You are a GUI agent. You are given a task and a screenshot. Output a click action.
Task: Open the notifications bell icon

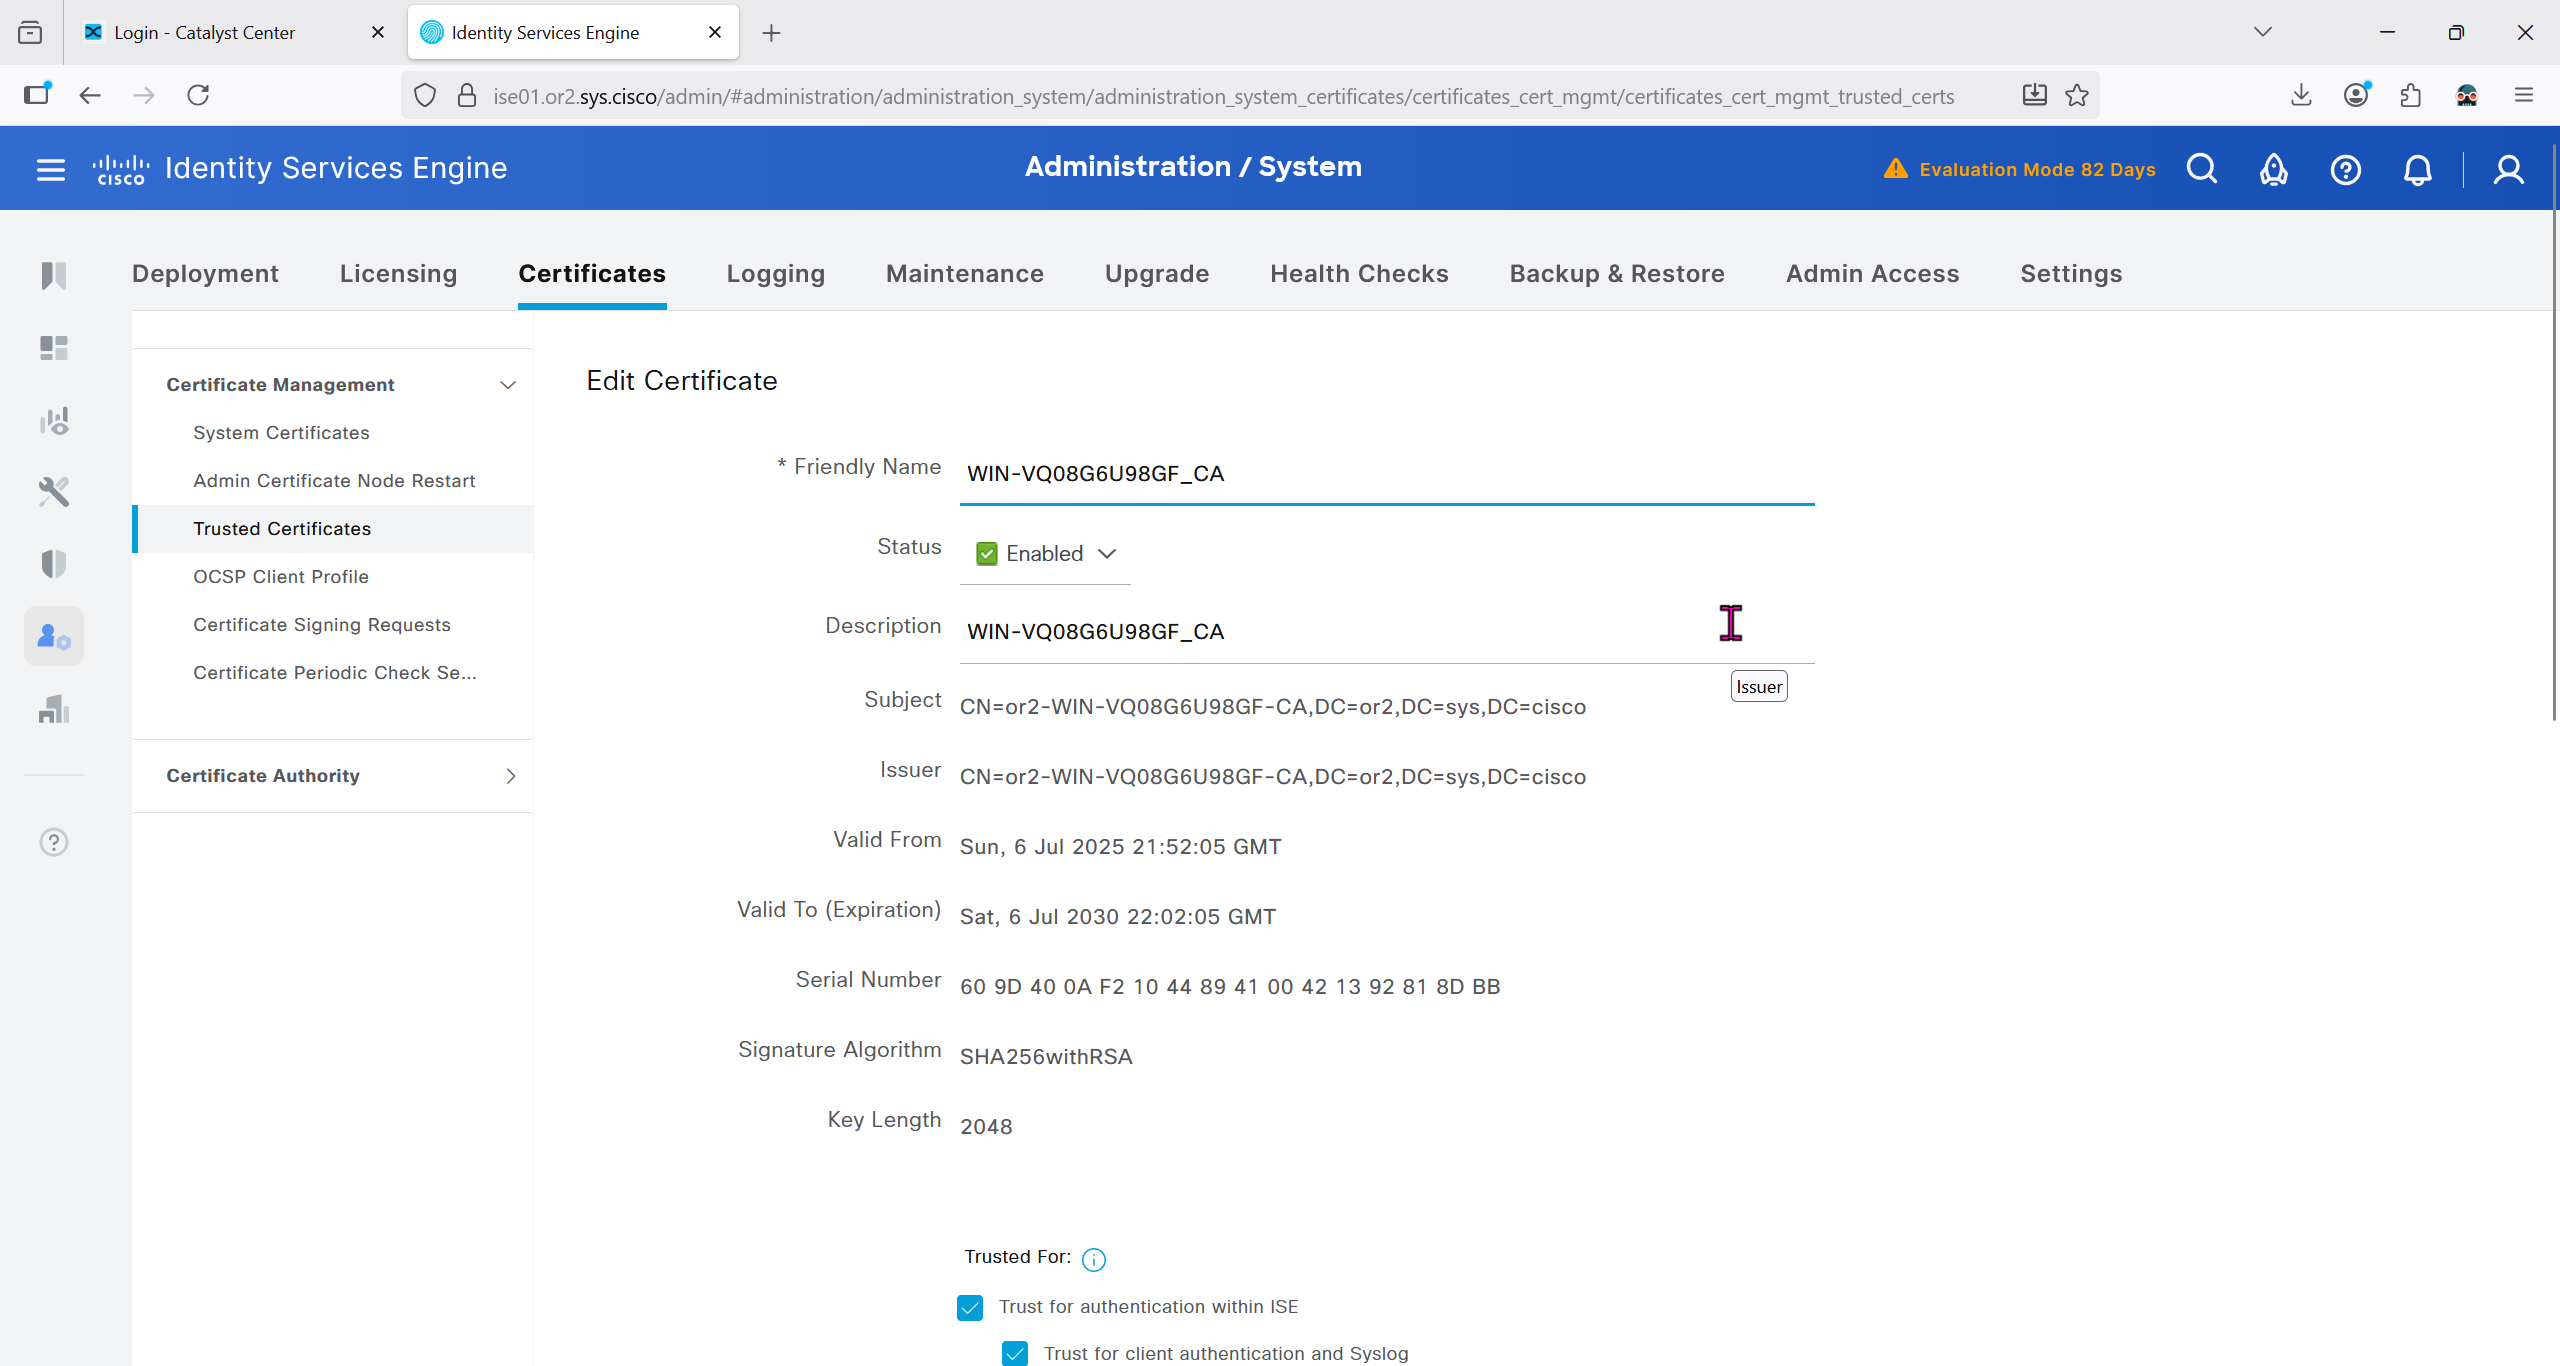click(x=2417, y=169)
